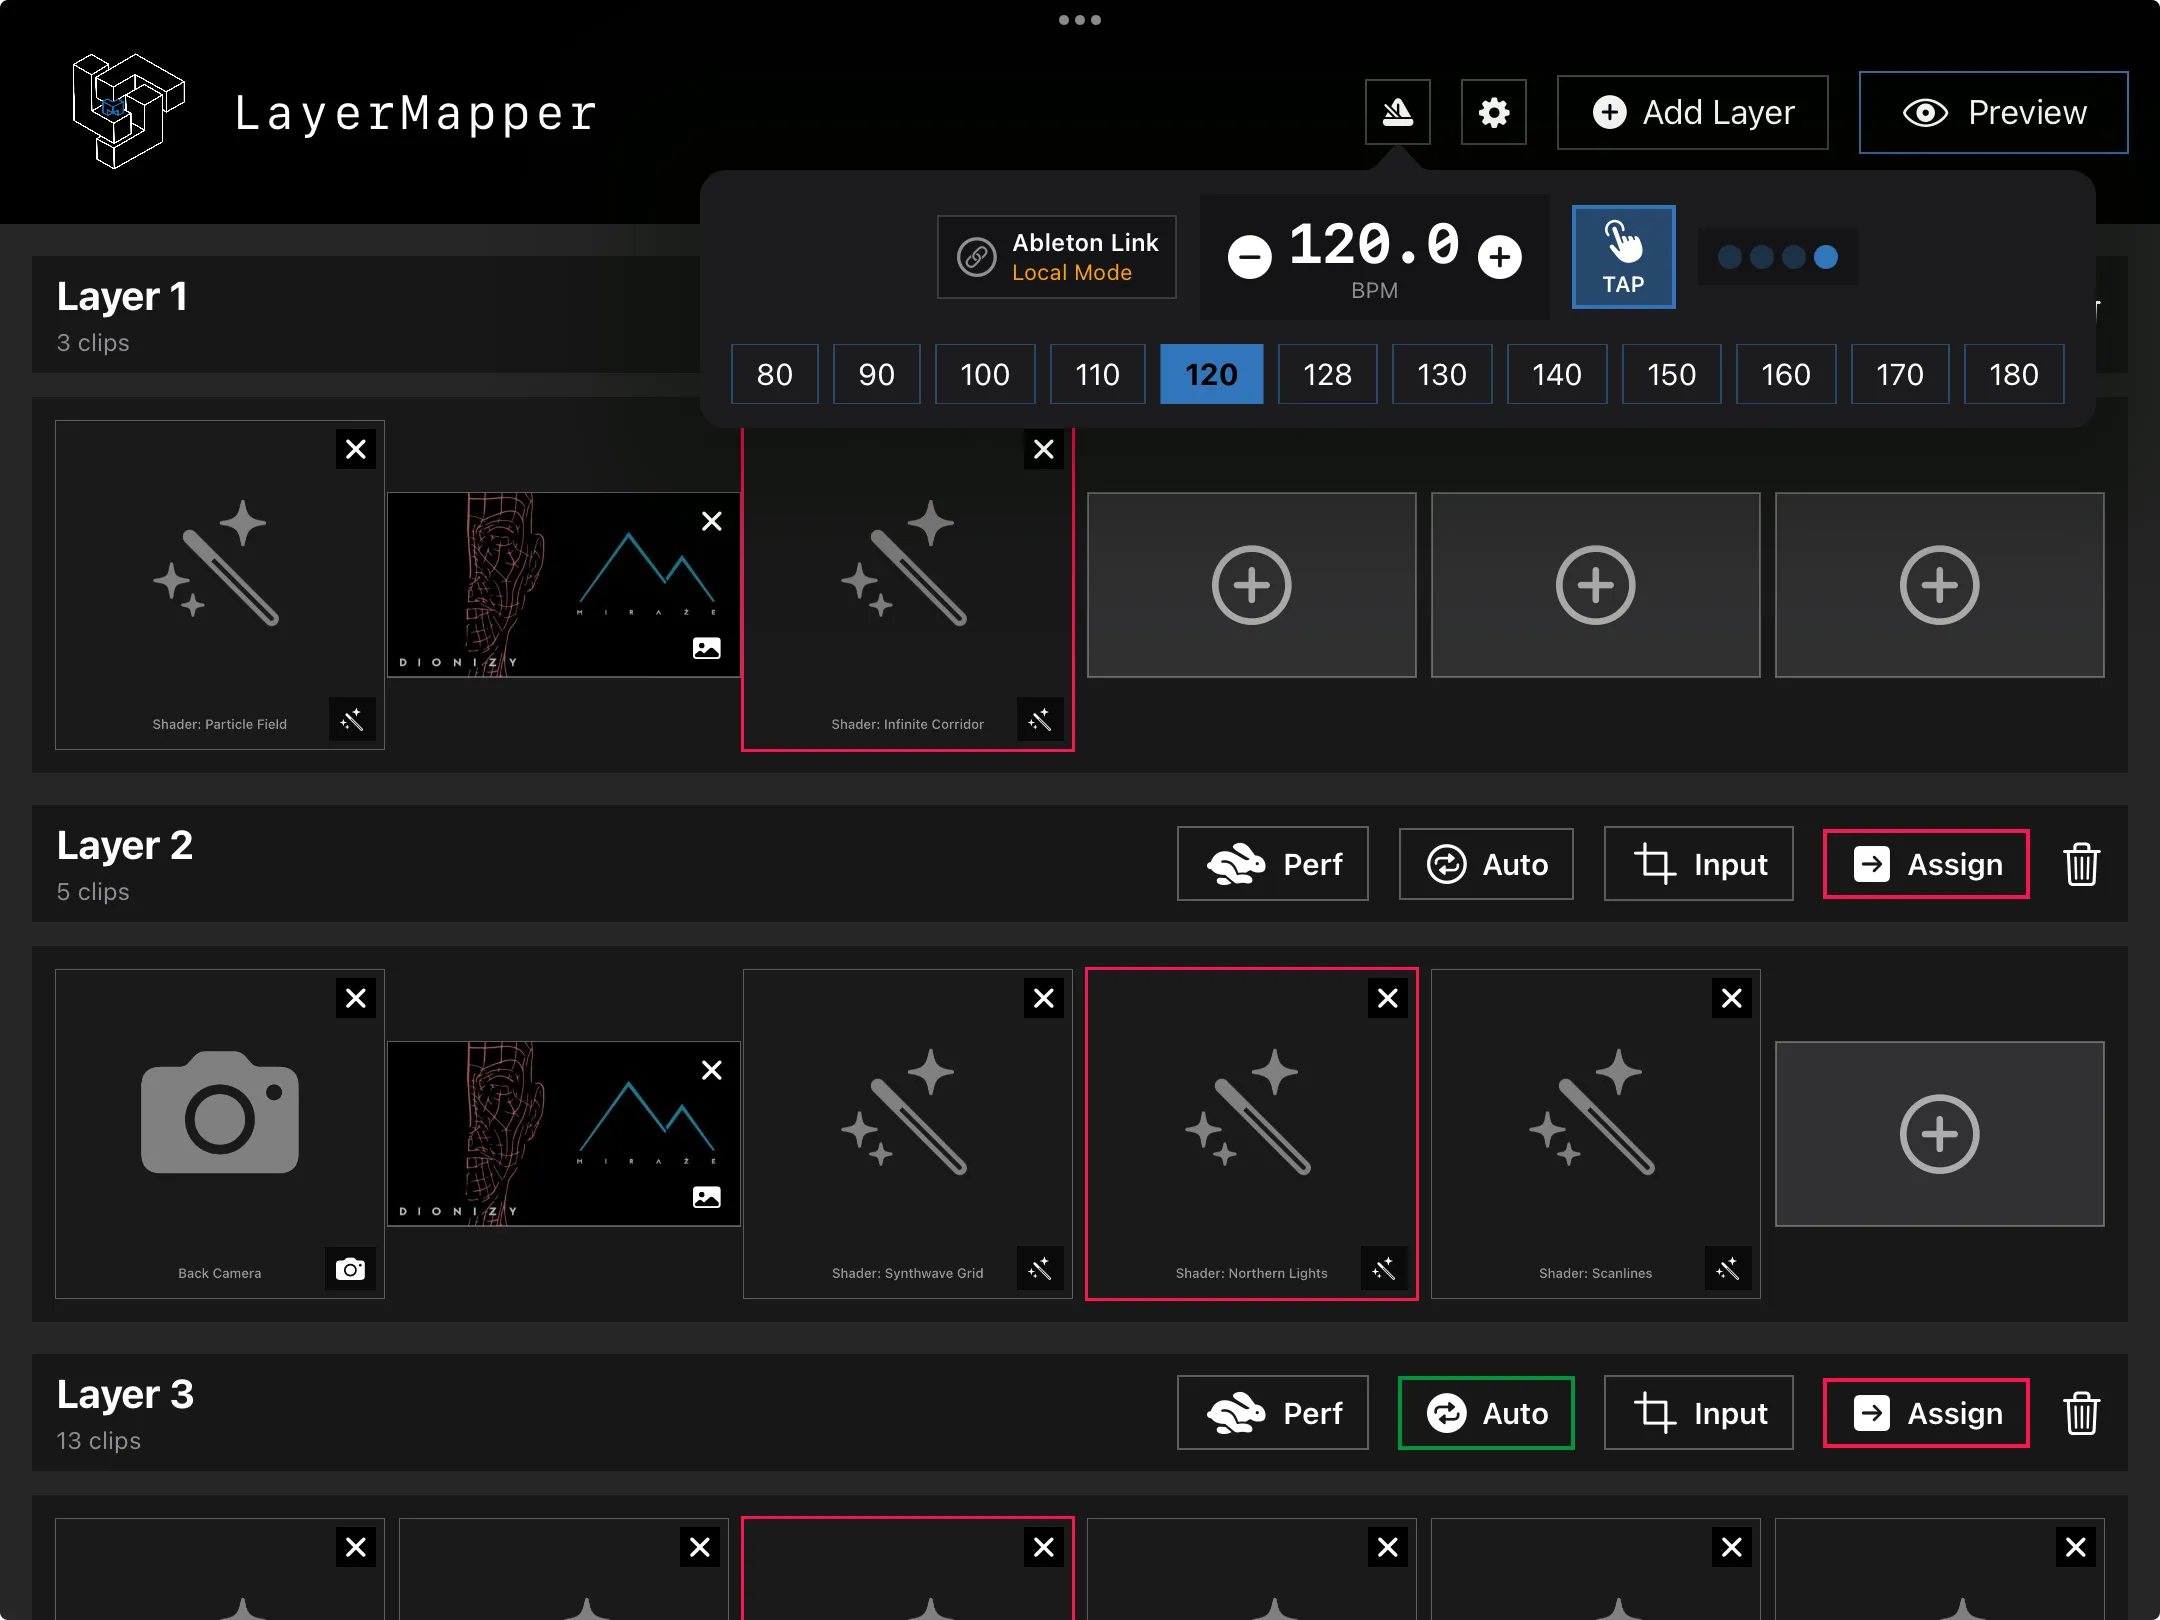
Task: Select the 100 BPM preset
Action: click(x=985, y=374)
